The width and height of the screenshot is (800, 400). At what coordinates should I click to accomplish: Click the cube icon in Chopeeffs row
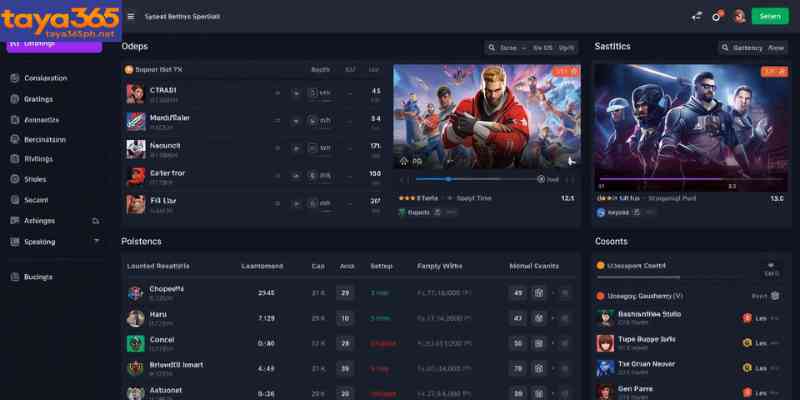(538, 293)
